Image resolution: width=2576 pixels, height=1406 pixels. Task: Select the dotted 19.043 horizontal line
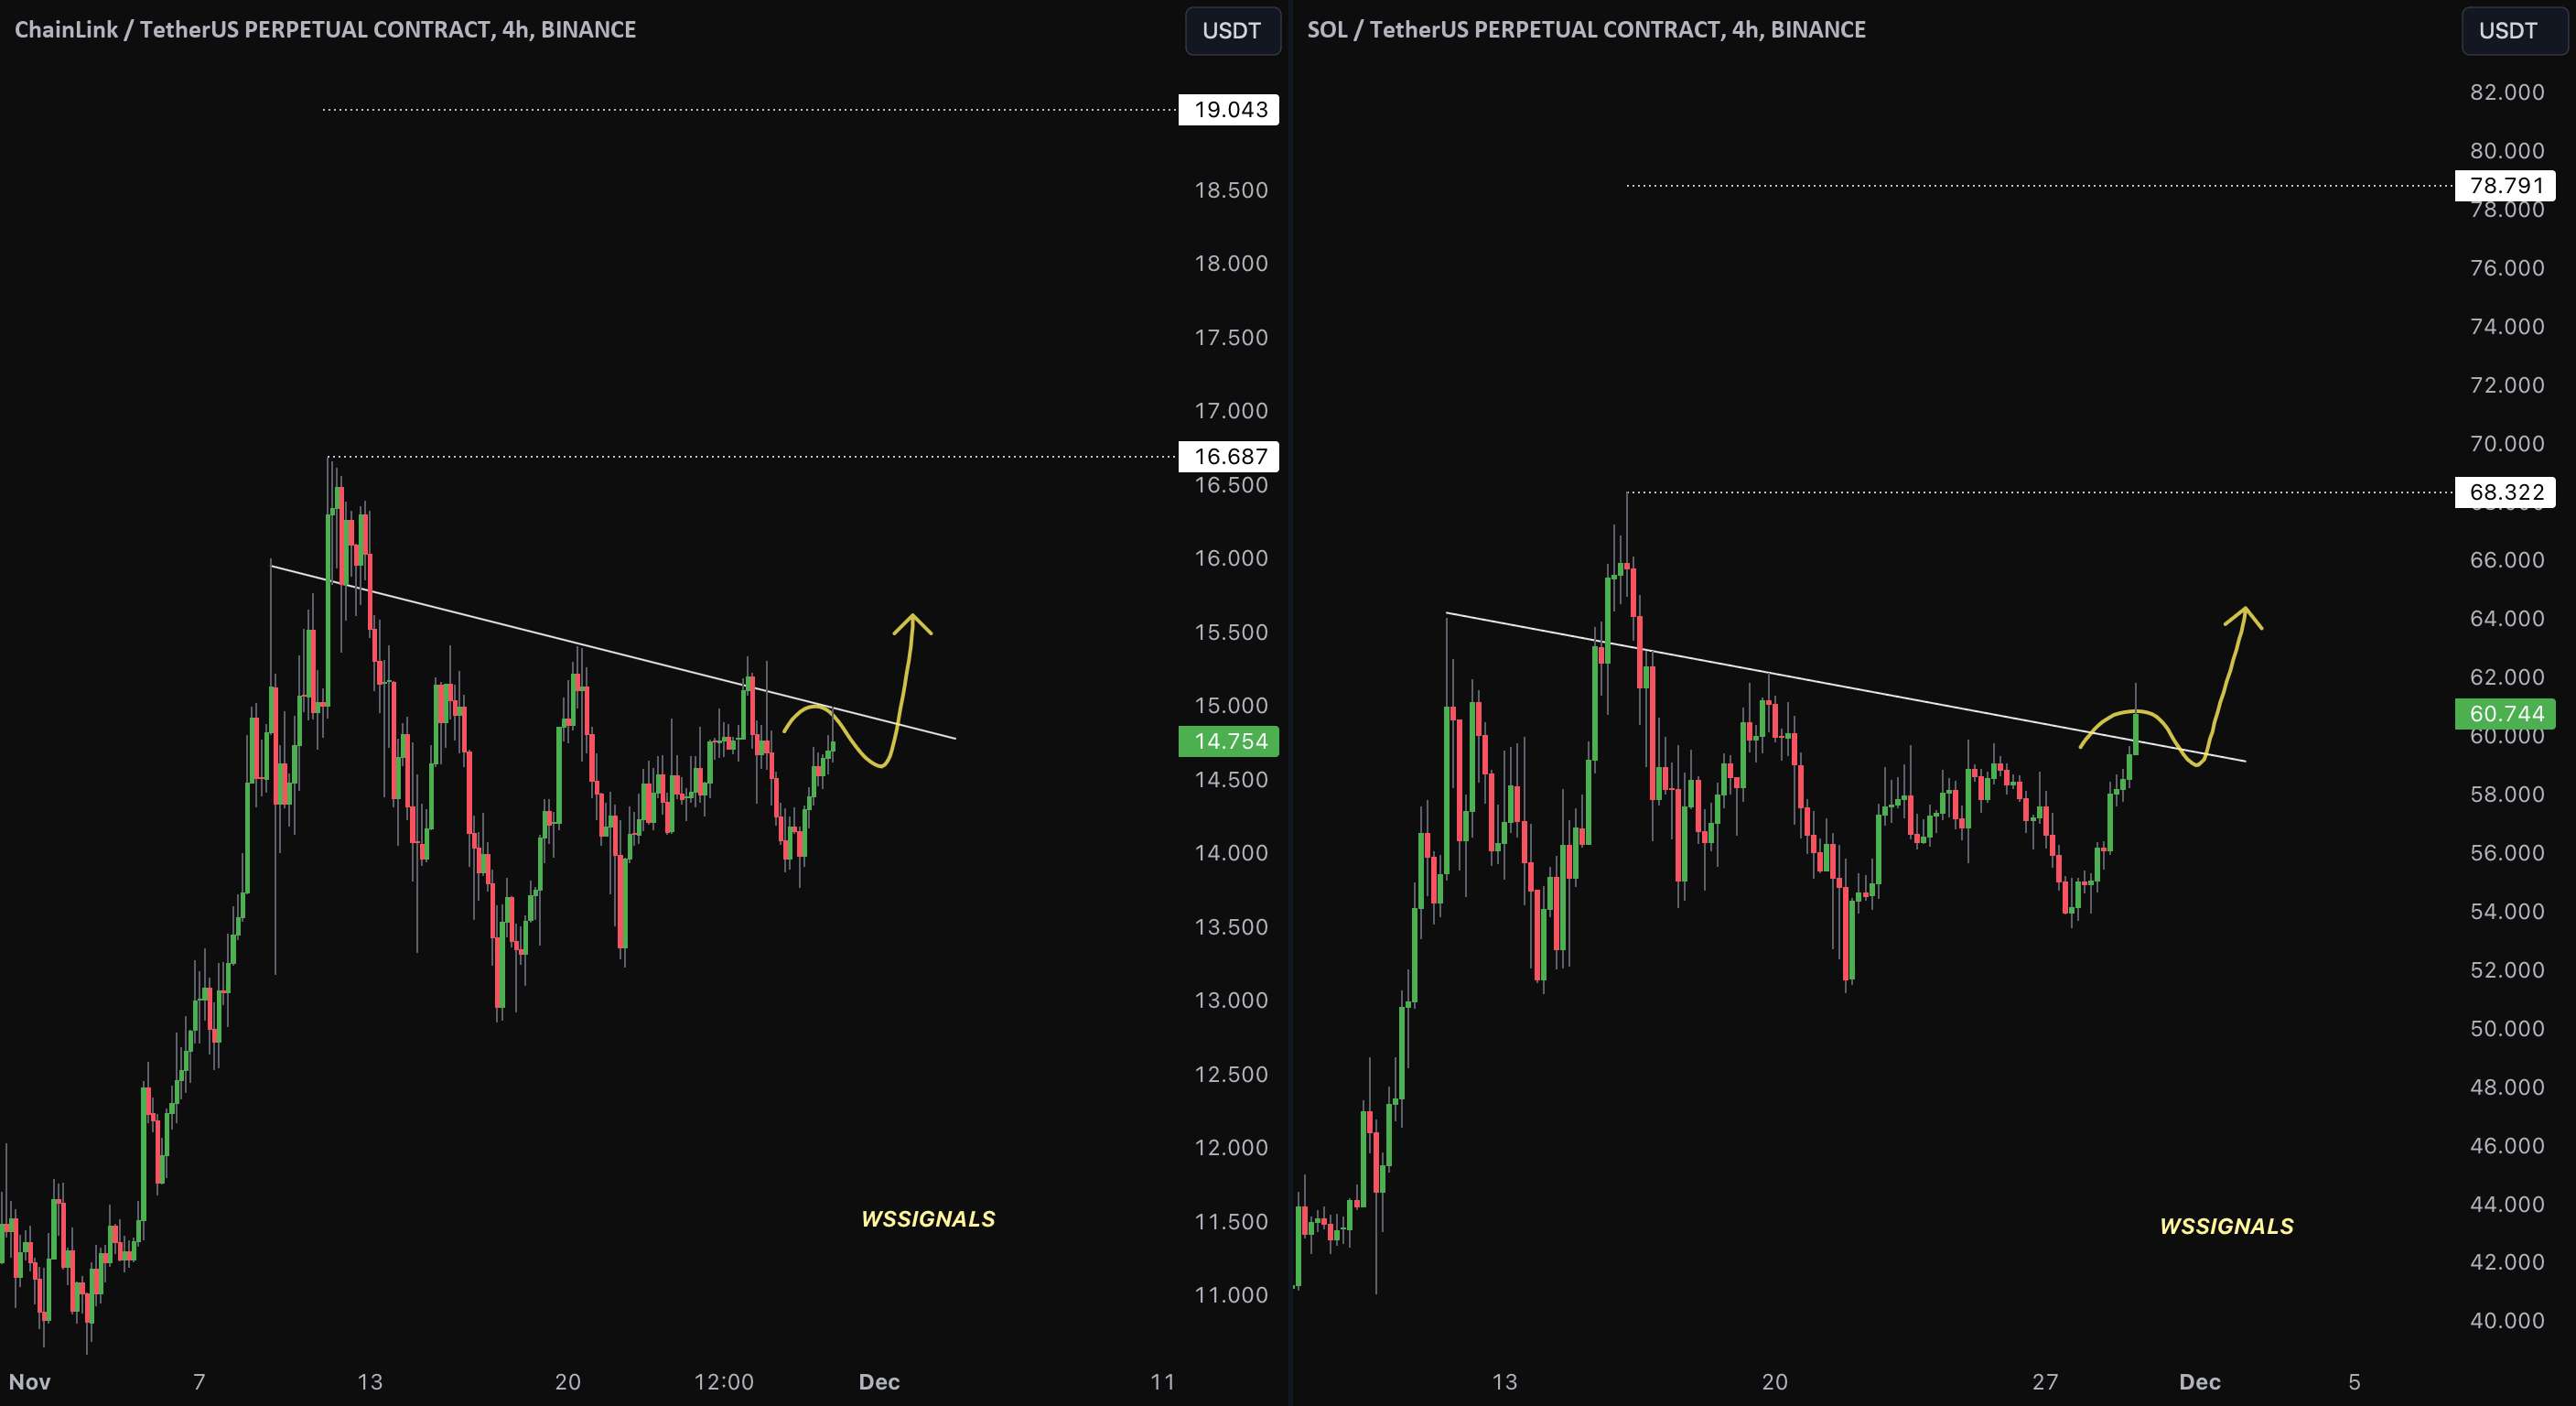[x=750, y=109]
